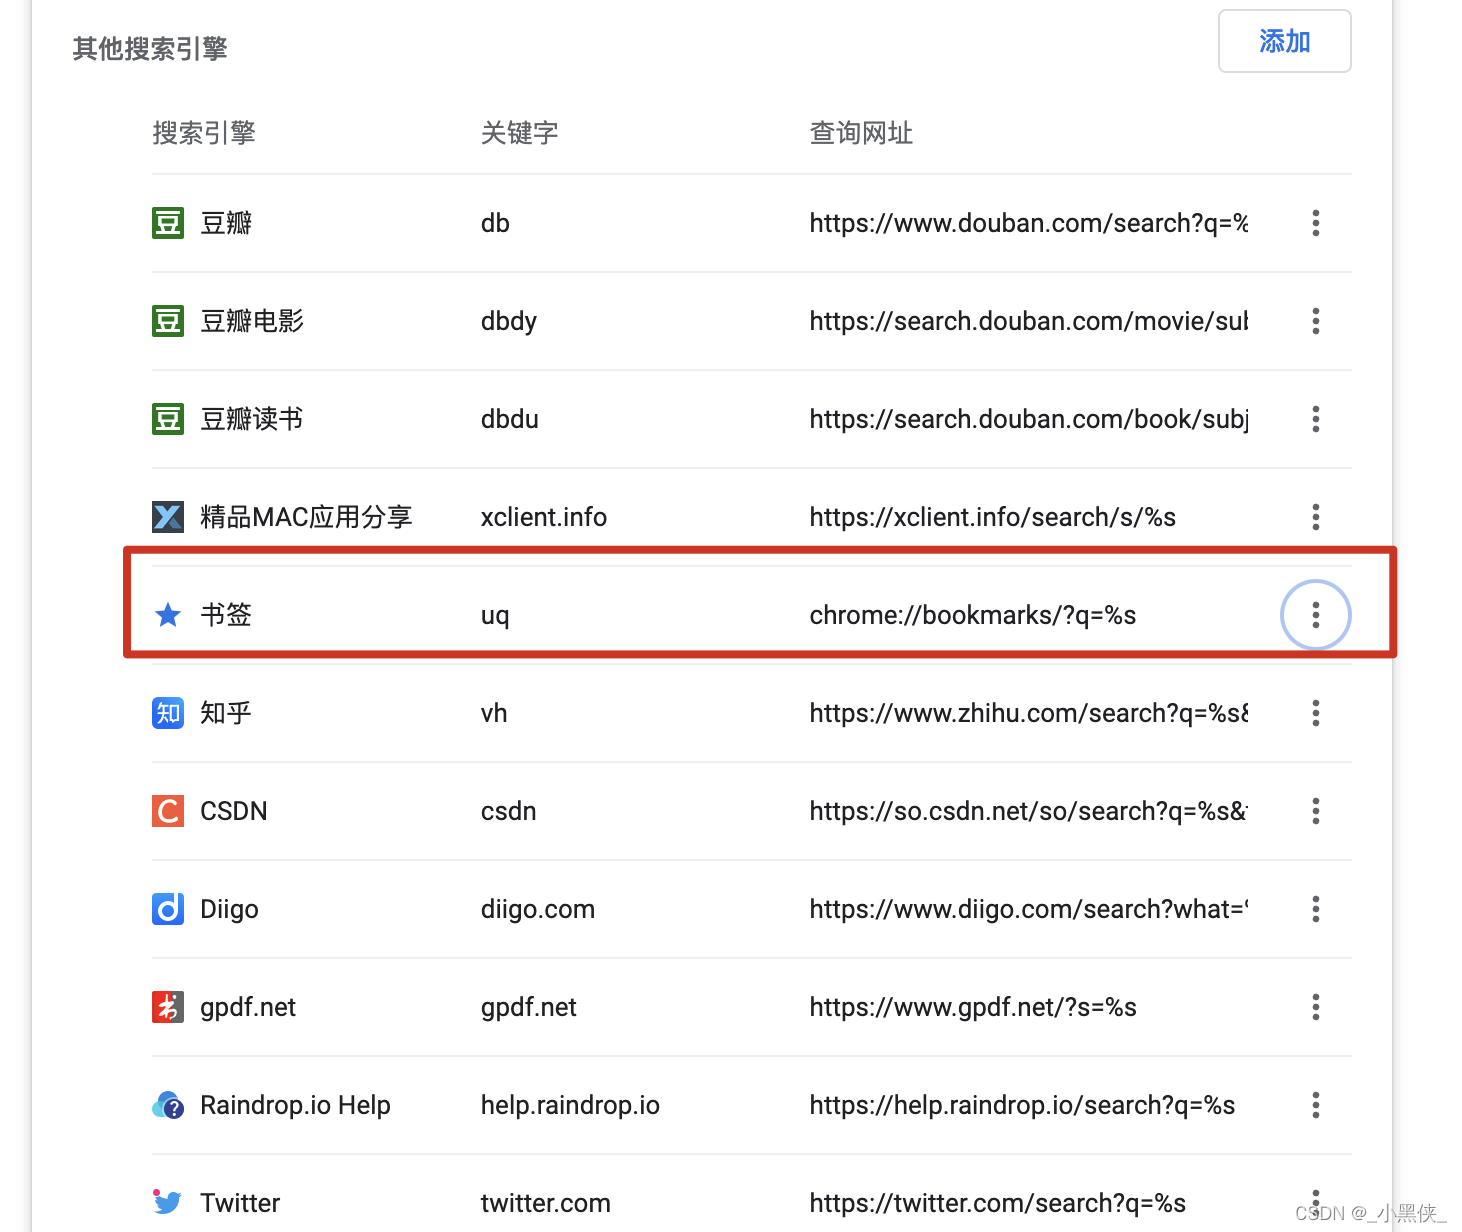This screenshot has width=1462, height=1232.
Task: Click the 其他搜索引擎 section heading
Action: pos(150,49)
